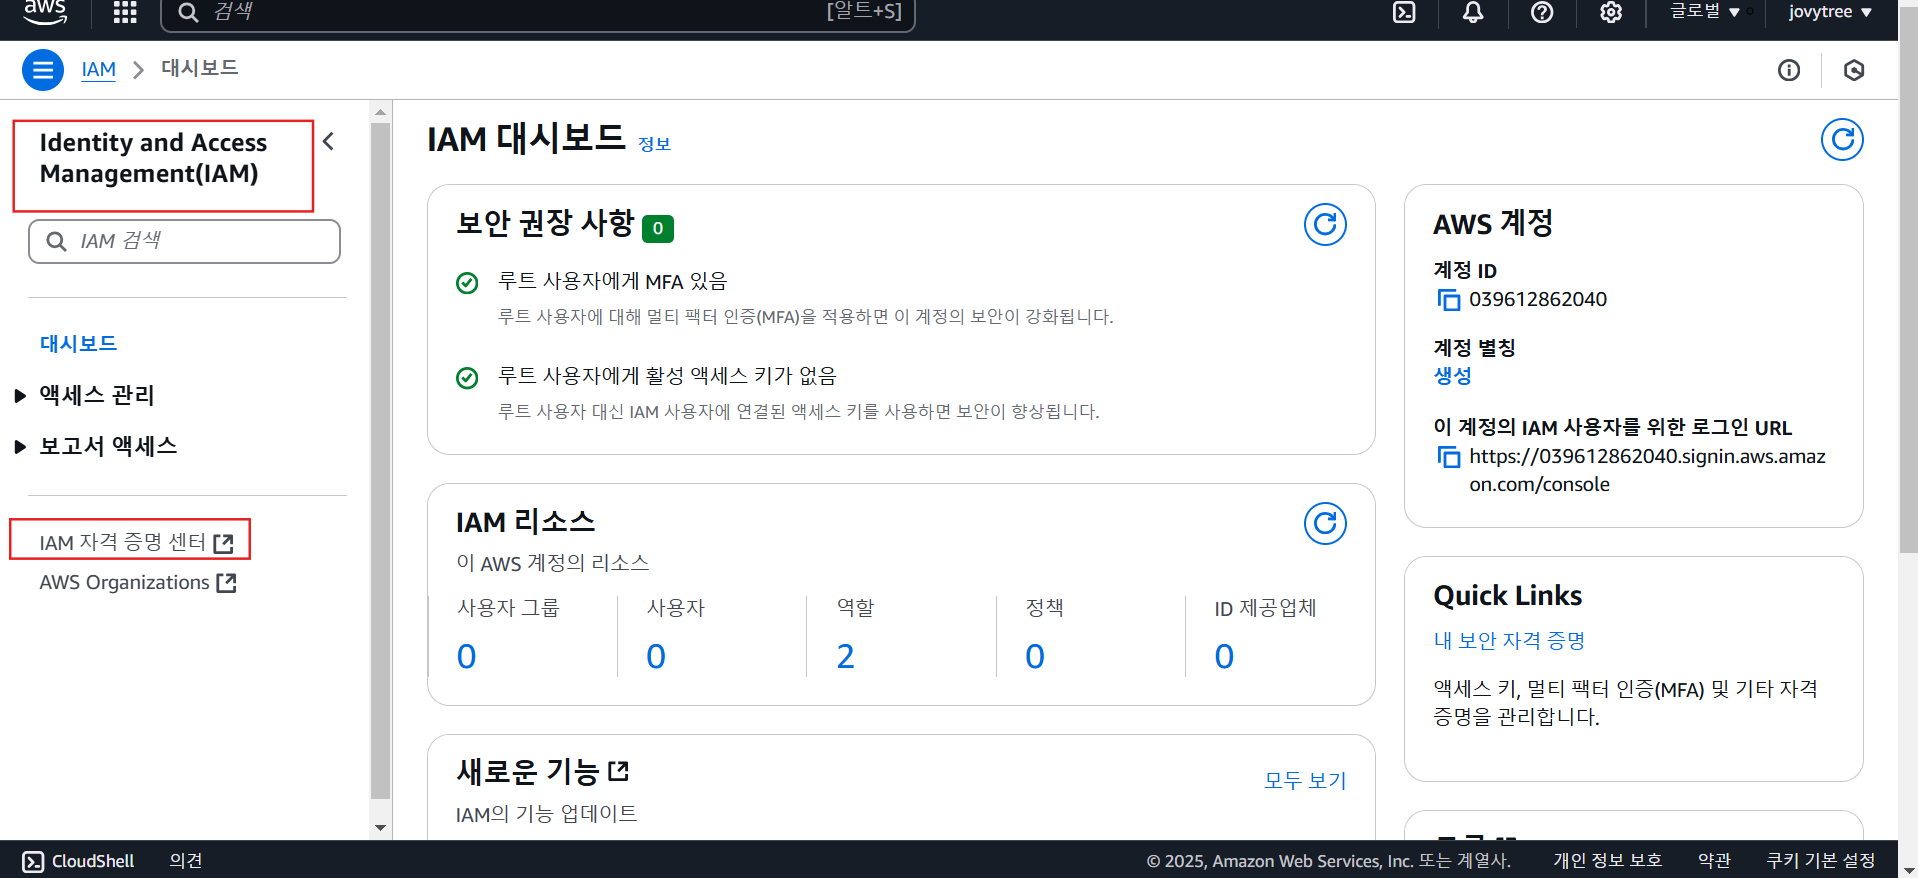Image resolution: width=1918 pixels, height=878 pixels.
Task: Click the Quick Links heading
Action: (x=1508, y=596)
